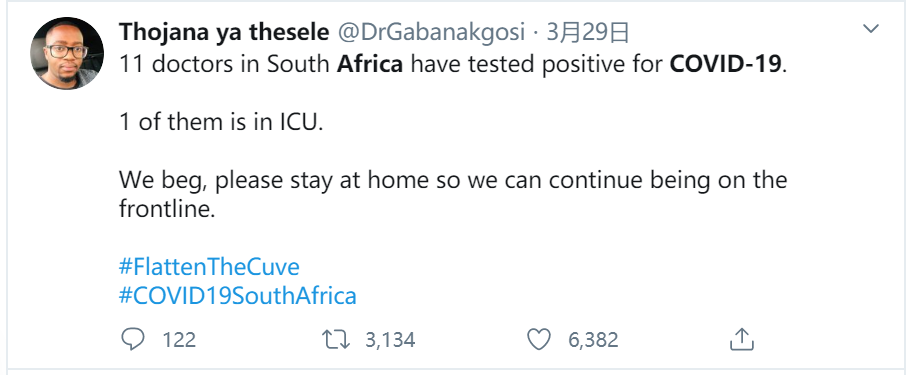The height and width of the screenshot is (375, 907).
Task: Click the word "frontline." in the tweet
Action: point(167,209)
